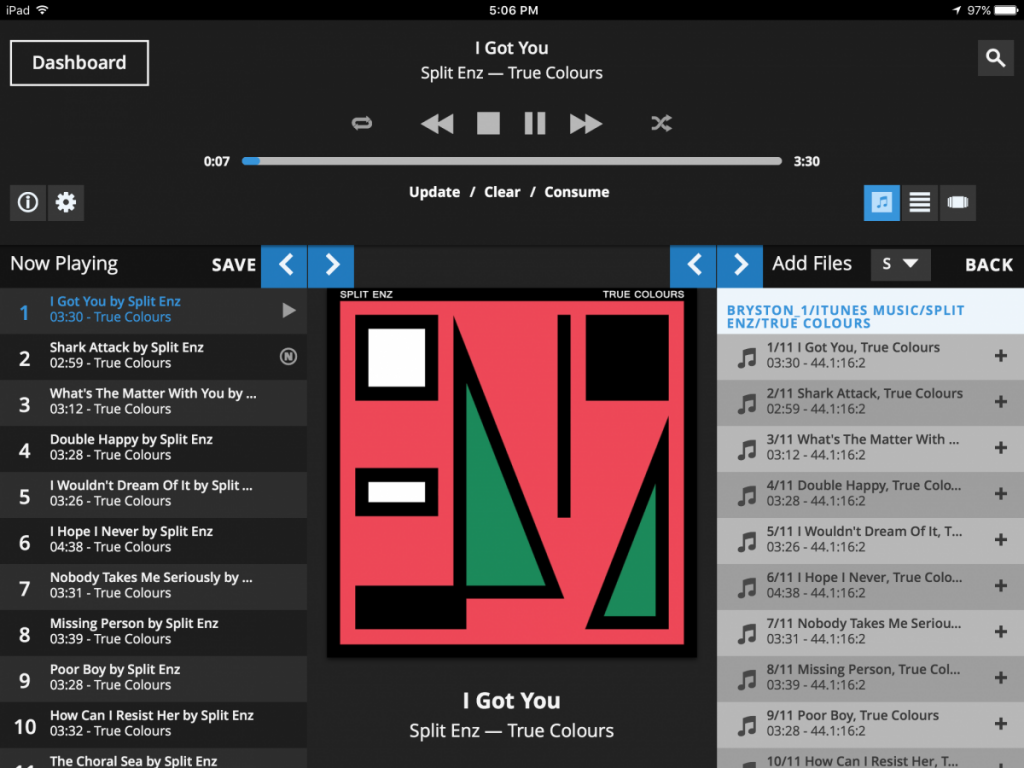Switch to list view layout
This screenshot has height=768, width=1024.
pos(920,202)
